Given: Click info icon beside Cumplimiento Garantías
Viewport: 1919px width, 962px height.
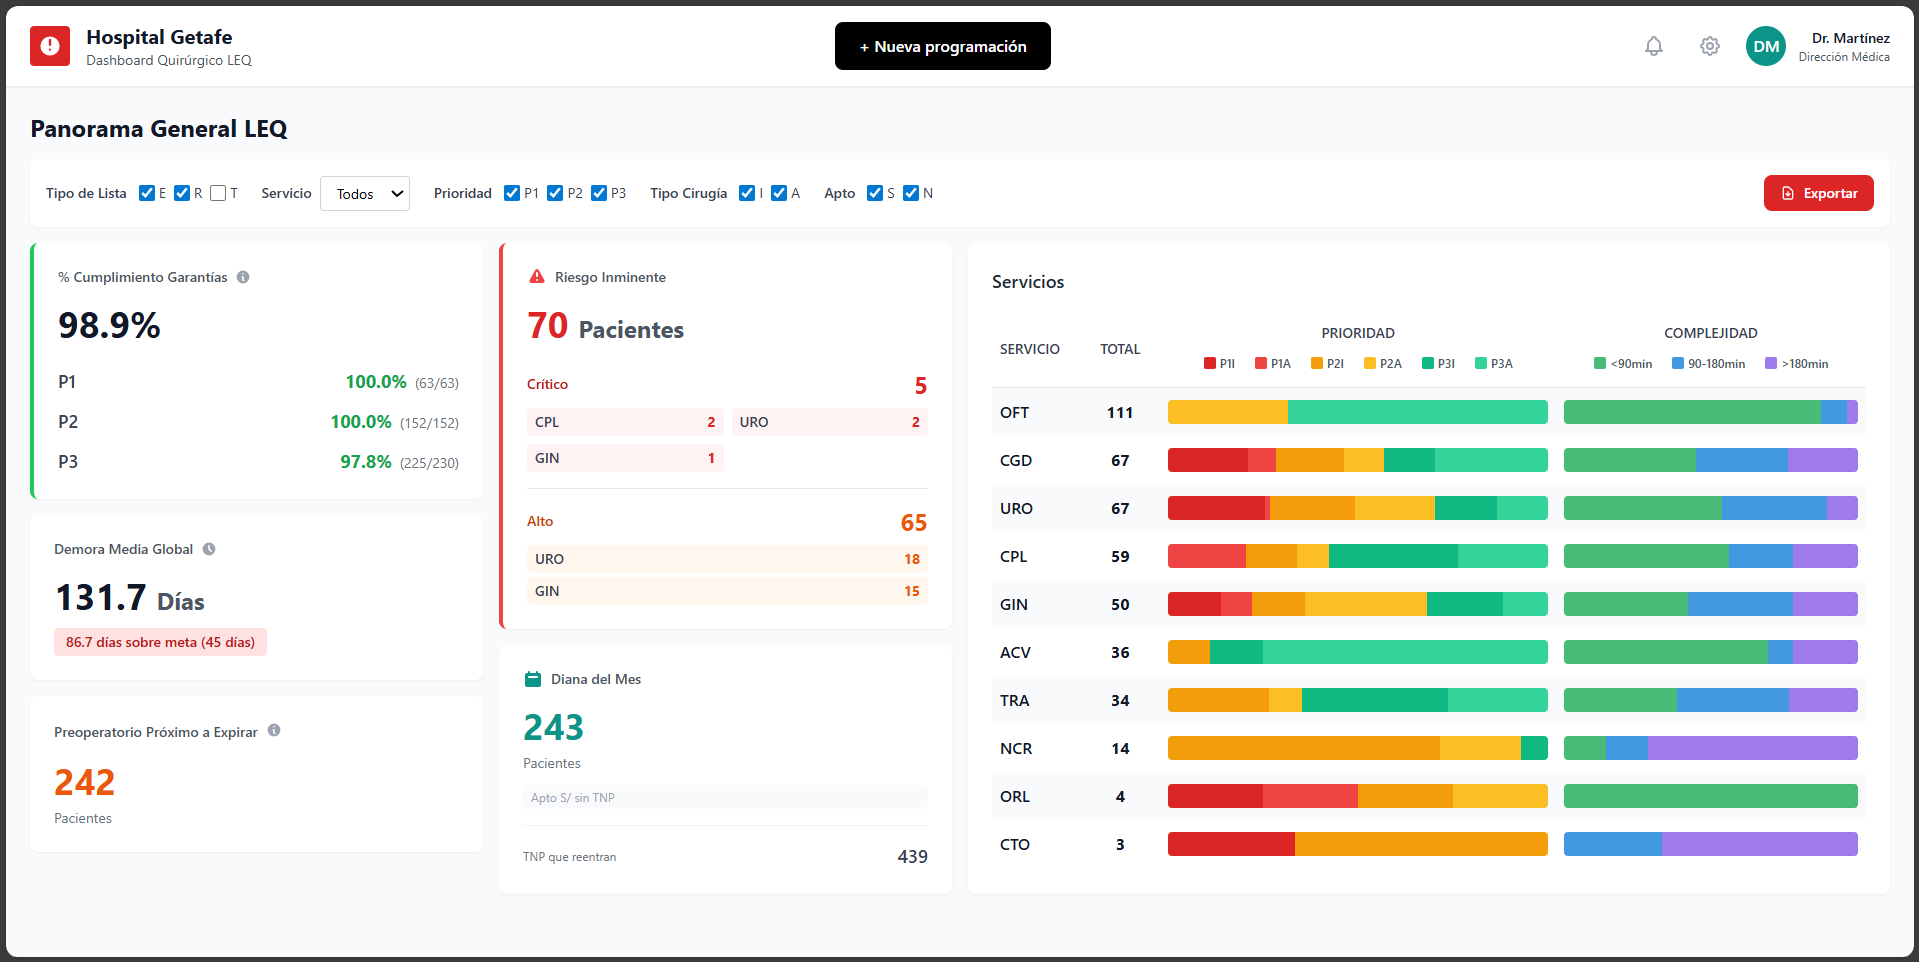Looking at the screenshot, I should (243, 277).
